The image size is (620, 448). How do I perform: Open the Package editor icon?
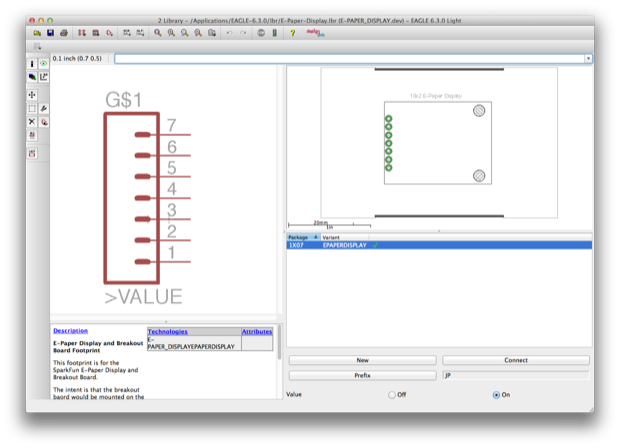[x=96, y=33]
